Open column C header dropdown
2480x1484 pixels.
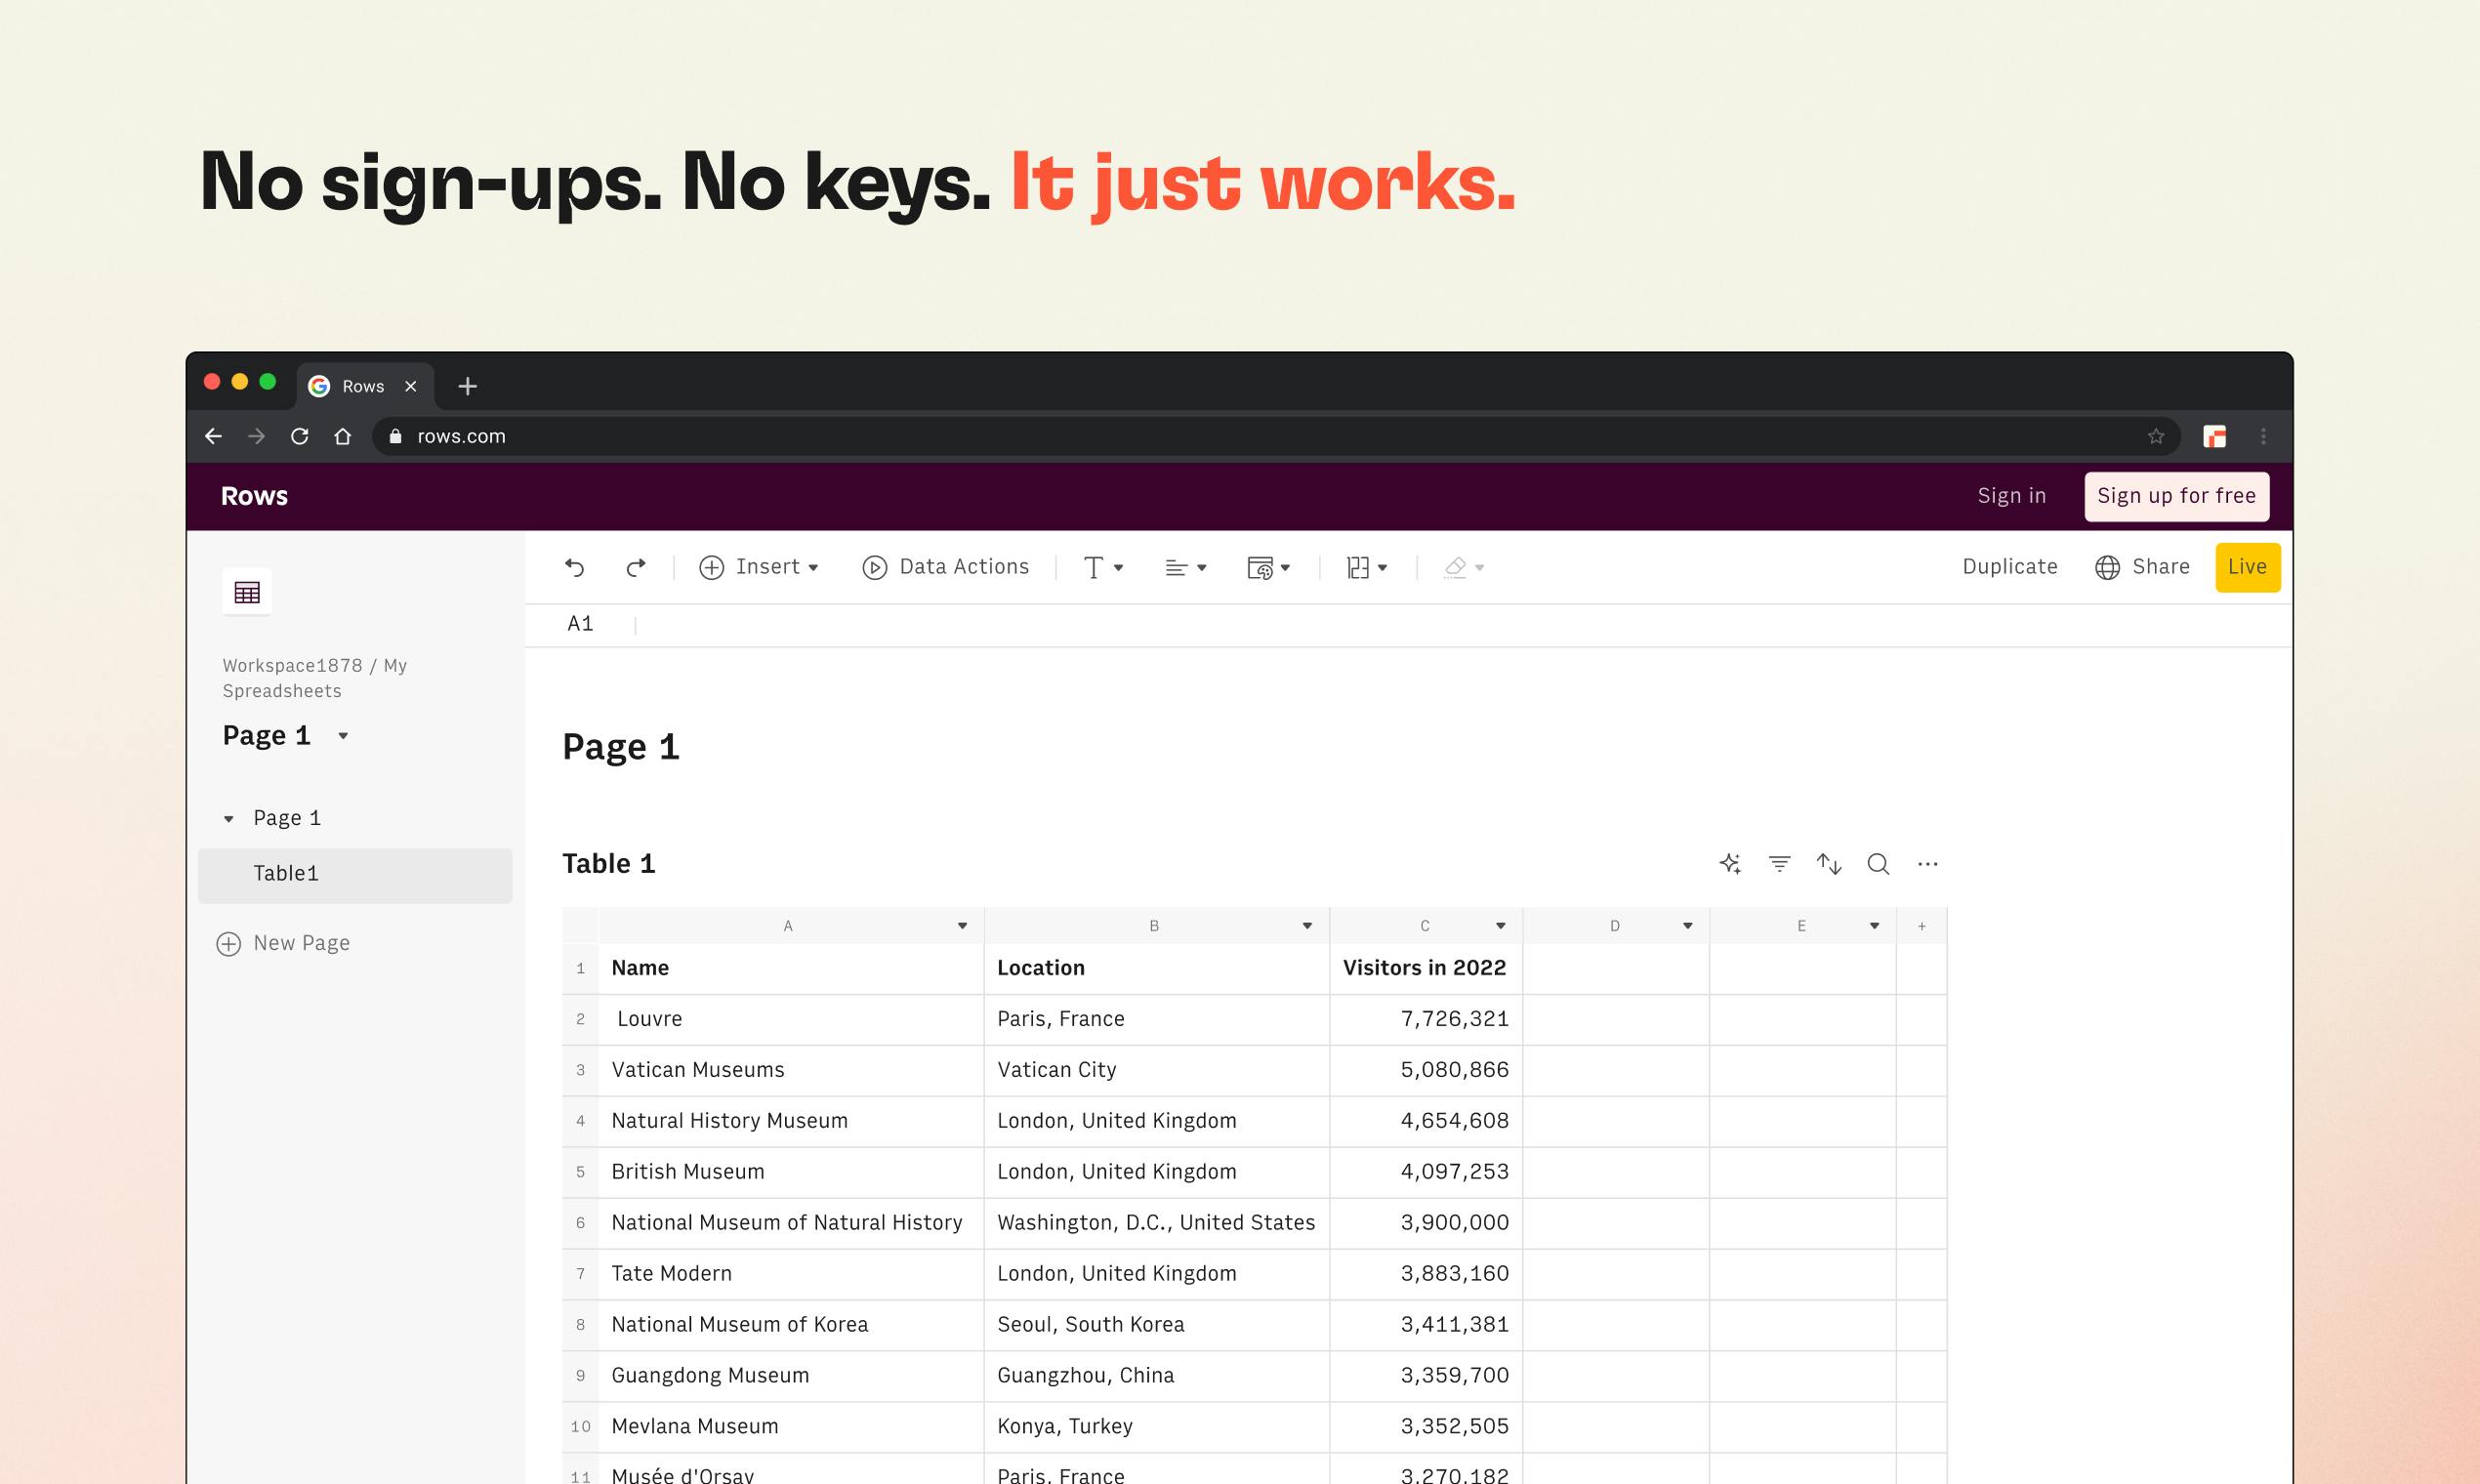1500,926
